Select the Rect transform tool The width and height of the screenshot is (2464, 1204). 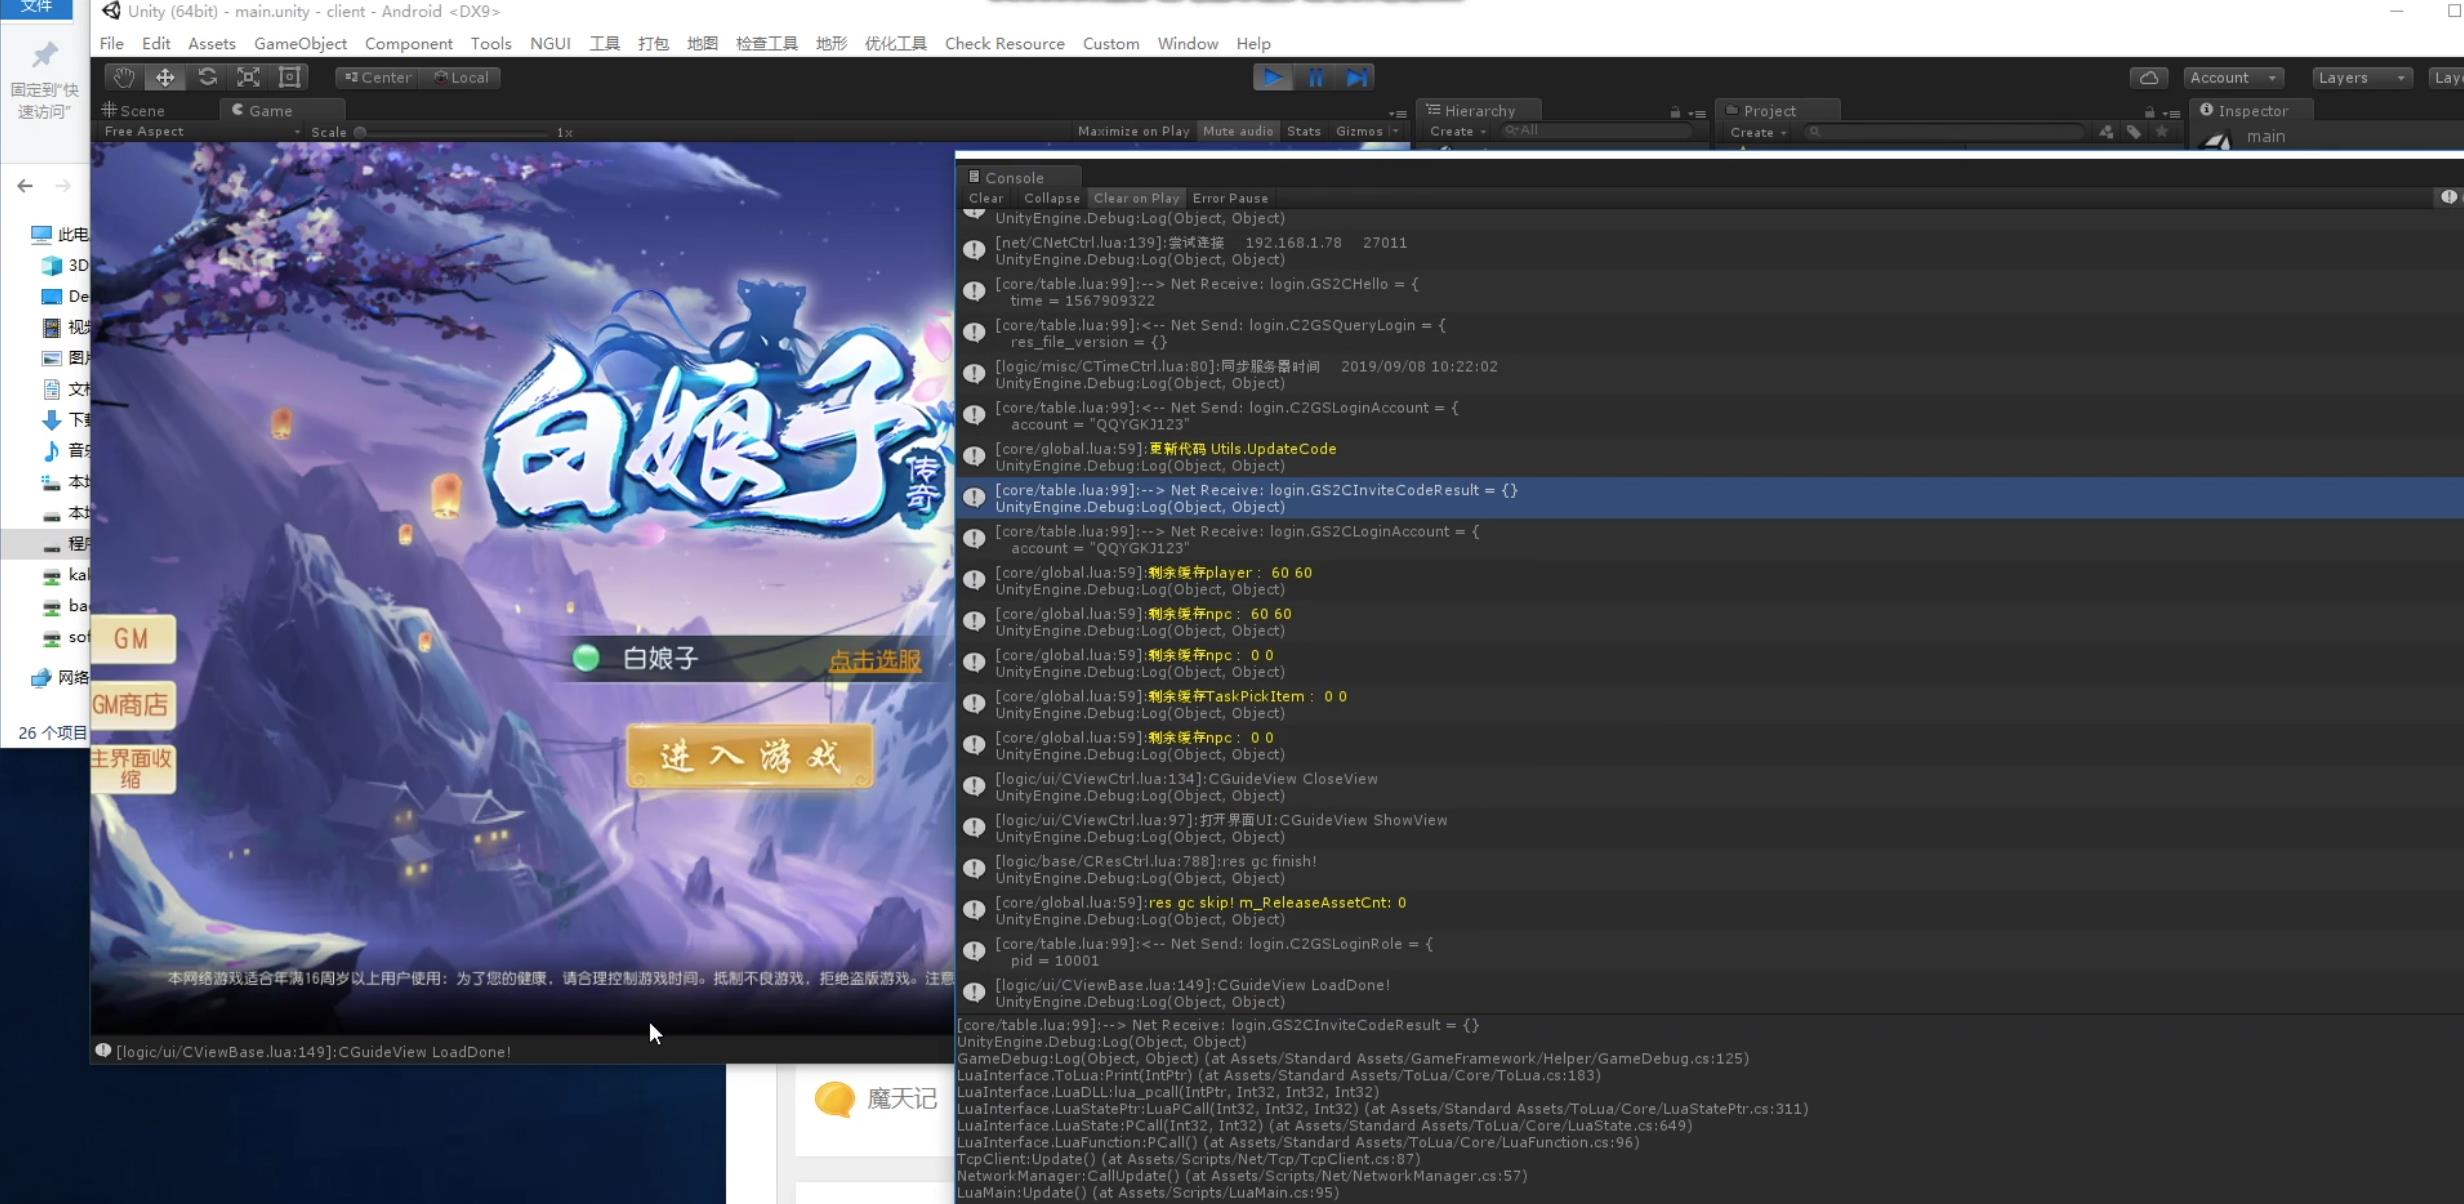click(x=290, y=77)
